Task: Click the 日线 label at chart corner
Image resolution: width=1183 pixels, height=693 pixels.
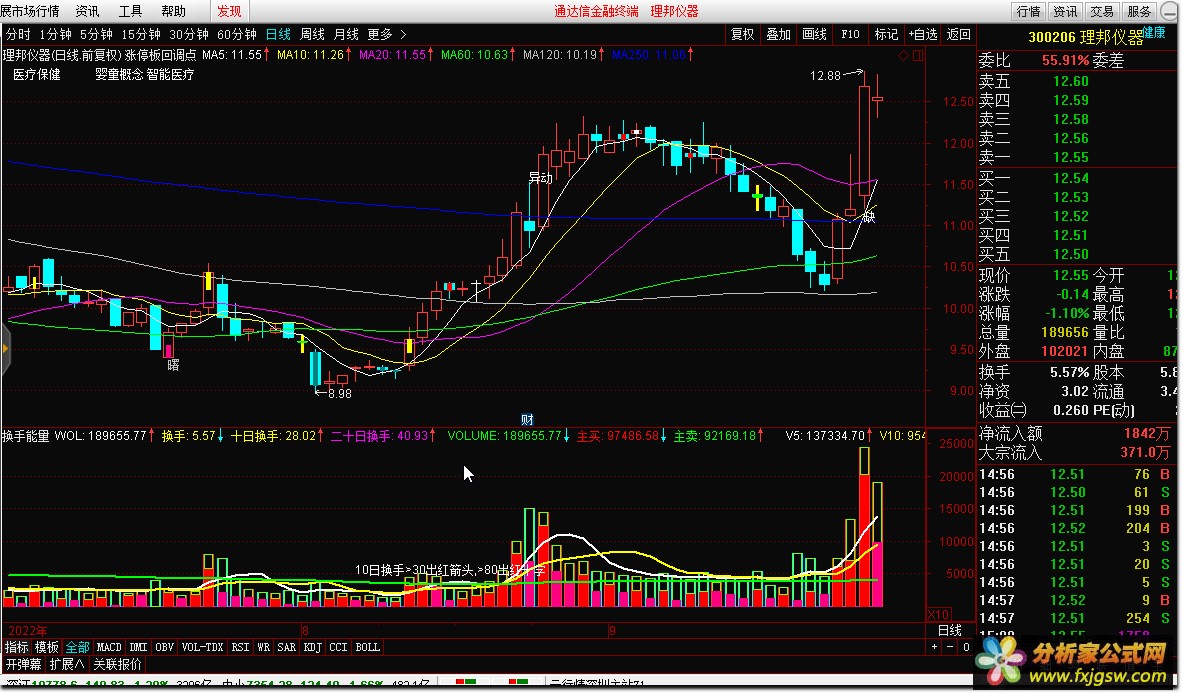Action: [949, 630]
